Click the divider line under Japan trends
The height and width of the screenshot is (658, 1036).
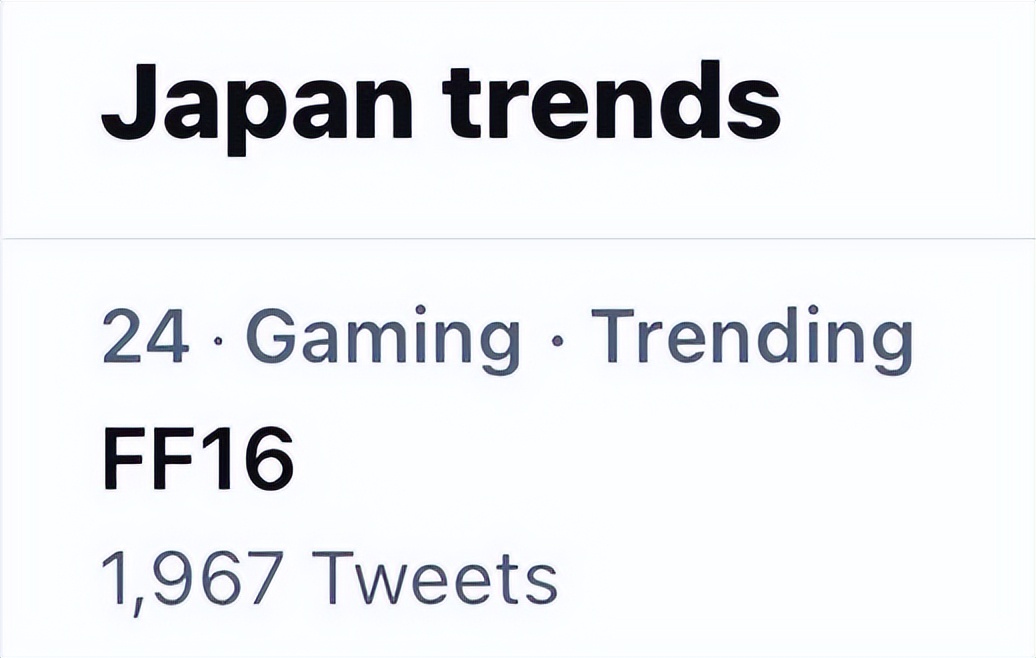click(518, 238)
